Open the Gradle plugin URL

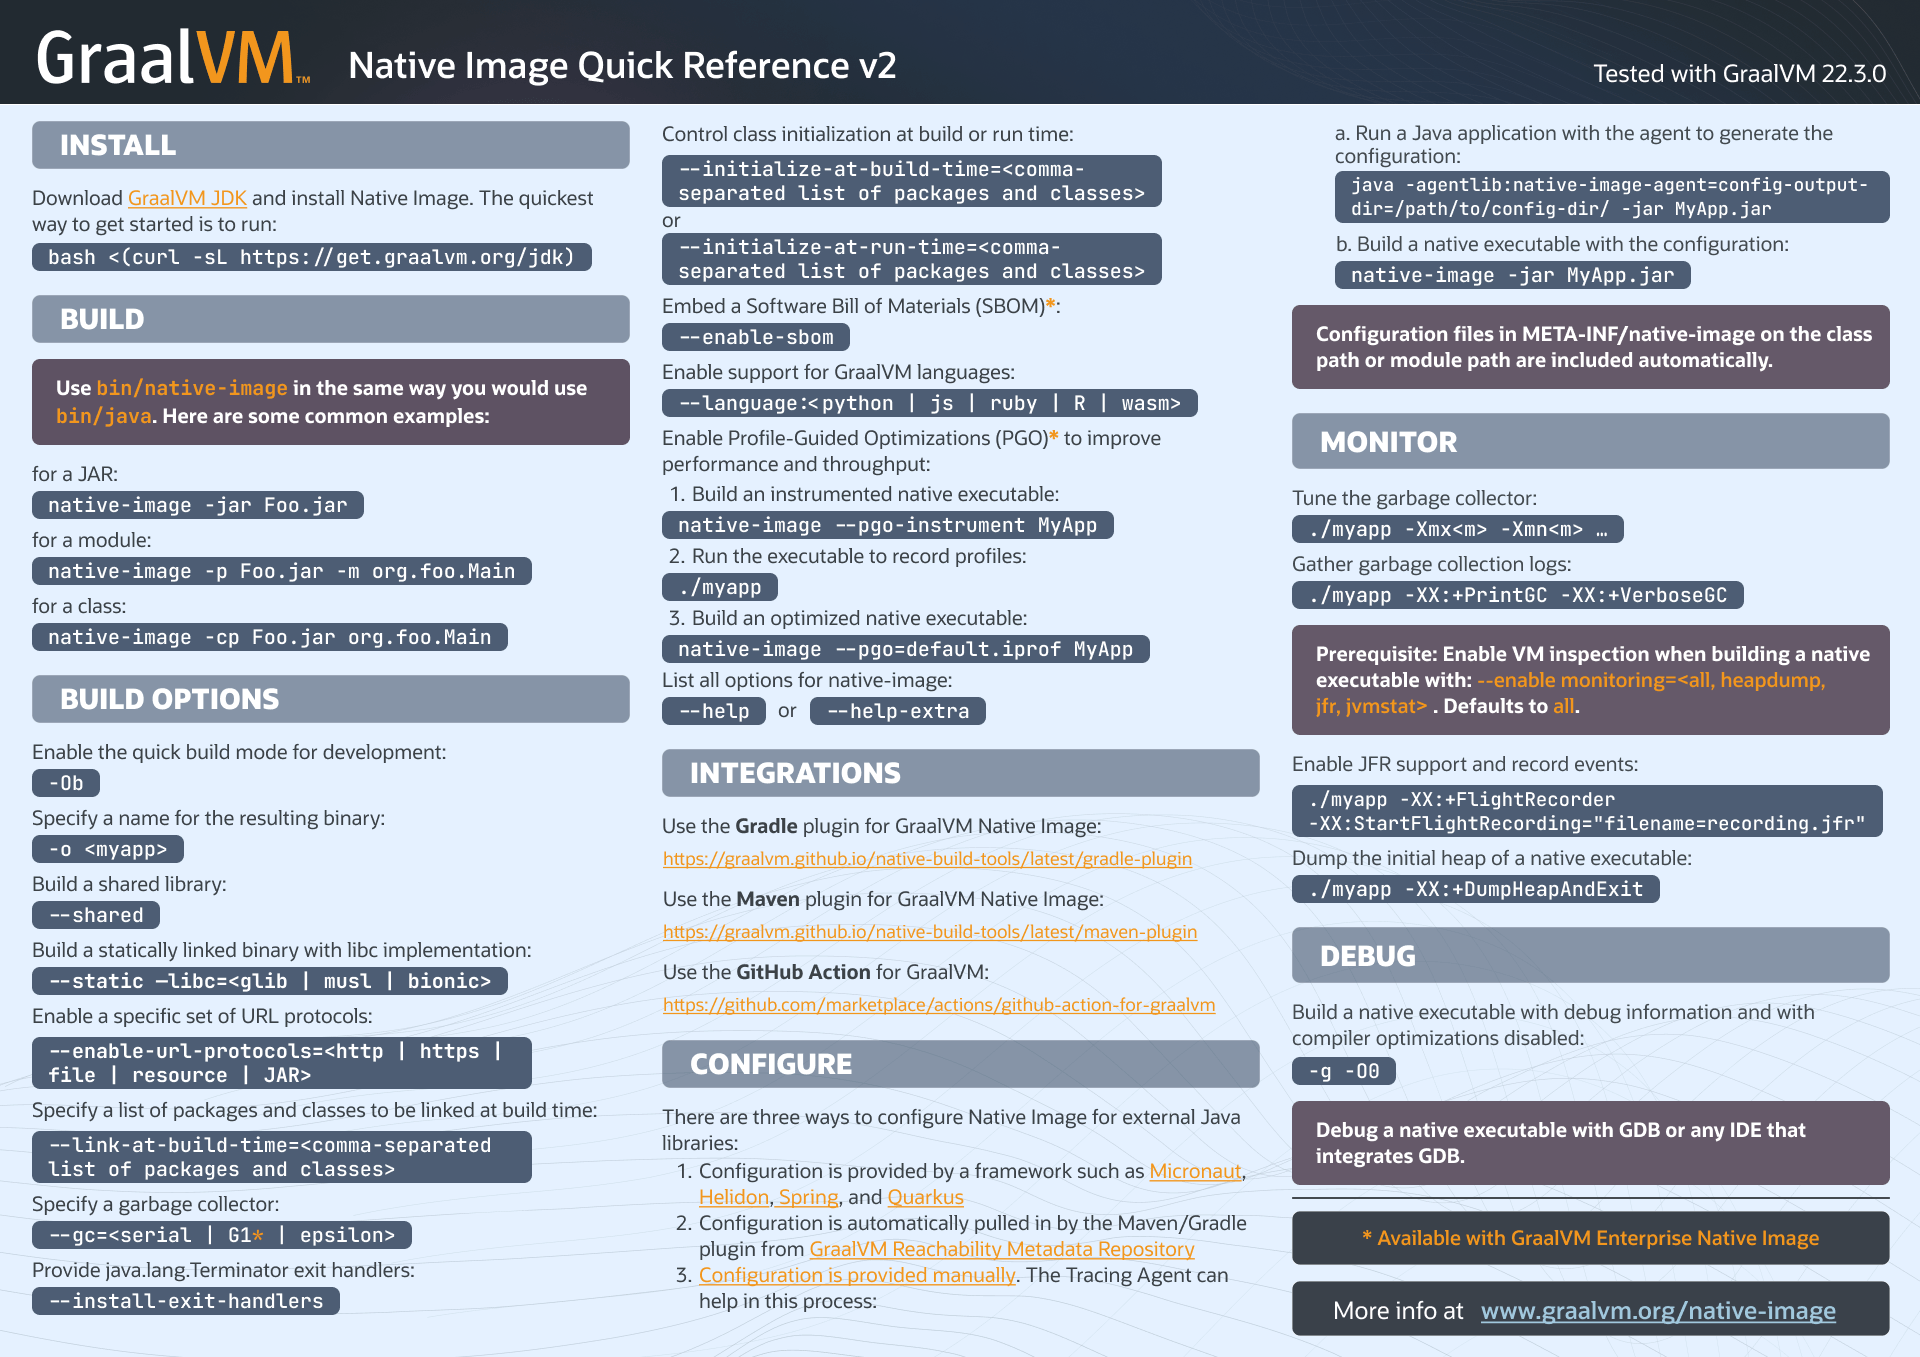click(927, 859)
